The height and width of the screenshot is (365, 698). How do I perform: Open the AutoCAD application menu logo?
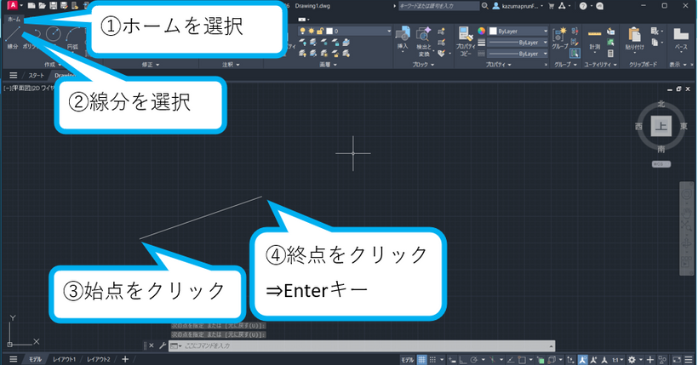[12, 5]
